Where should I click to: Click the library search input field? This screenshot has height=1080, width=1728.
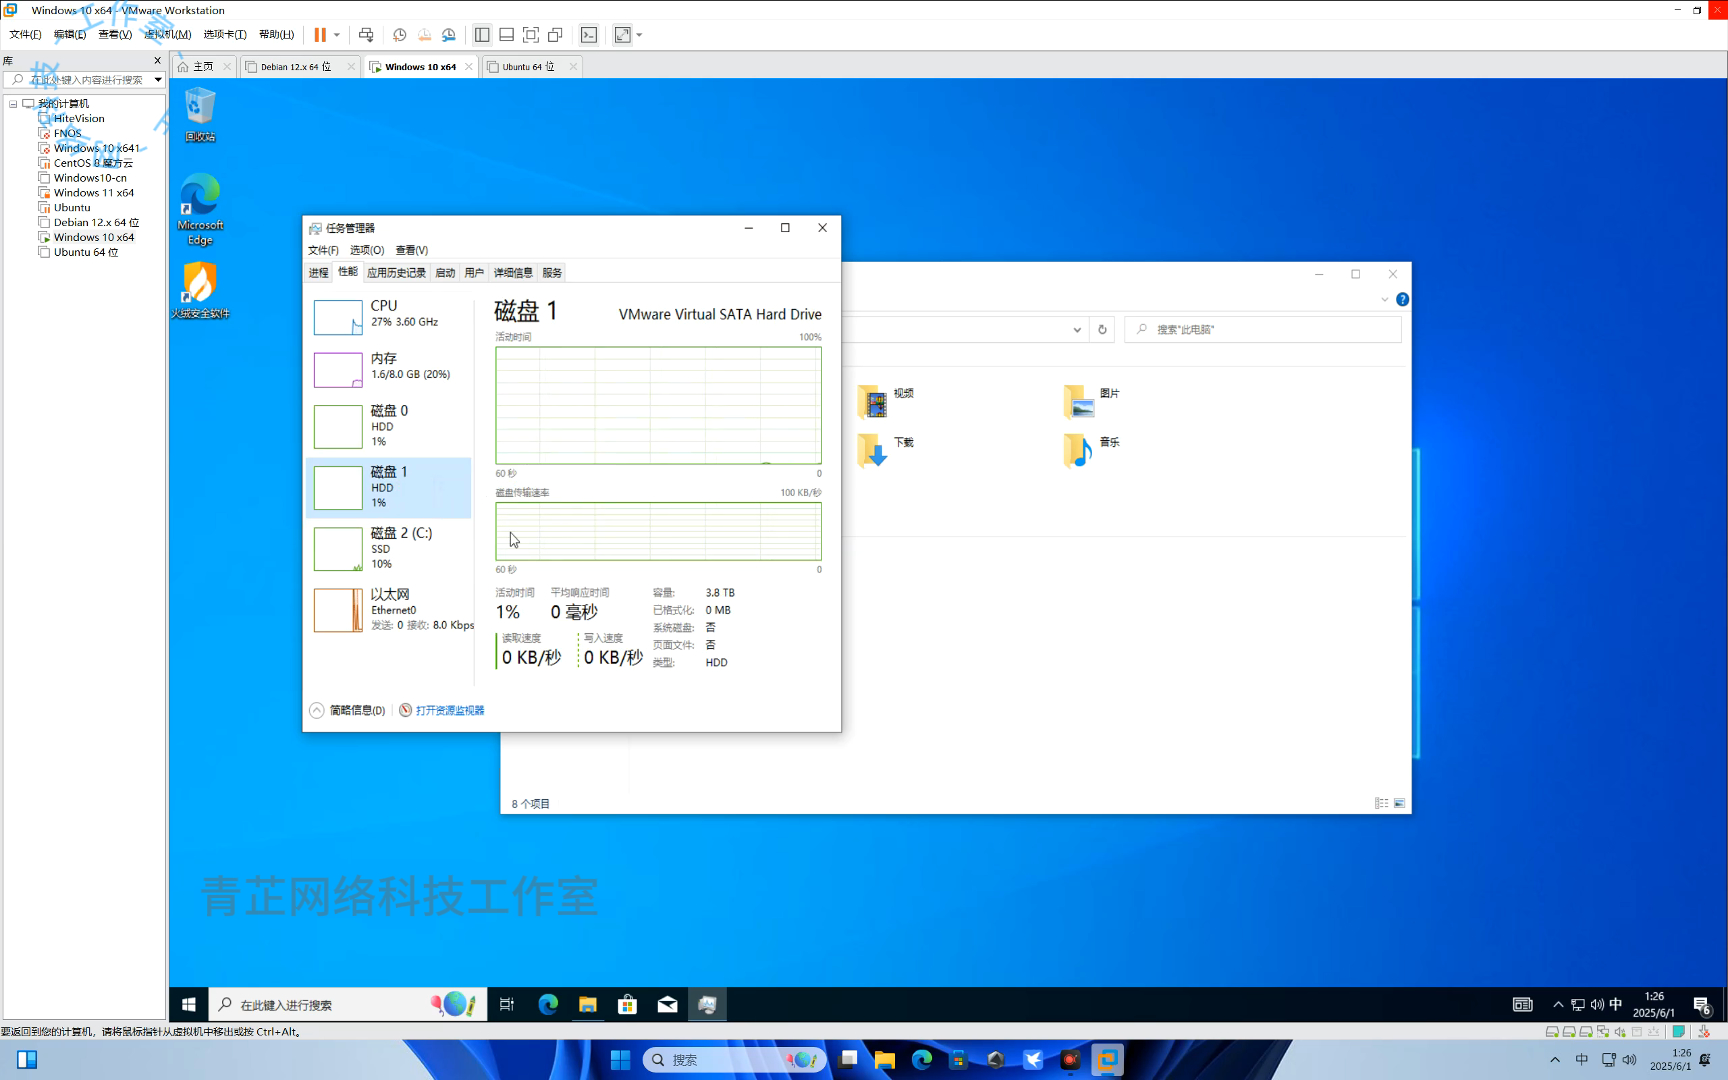pos(78,80)
